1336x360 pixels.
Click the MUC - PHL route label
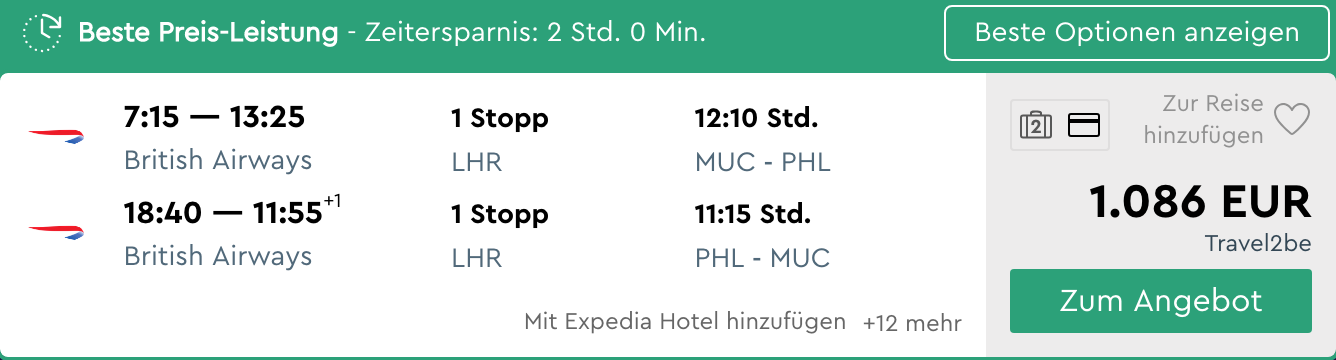coord(763,162)
